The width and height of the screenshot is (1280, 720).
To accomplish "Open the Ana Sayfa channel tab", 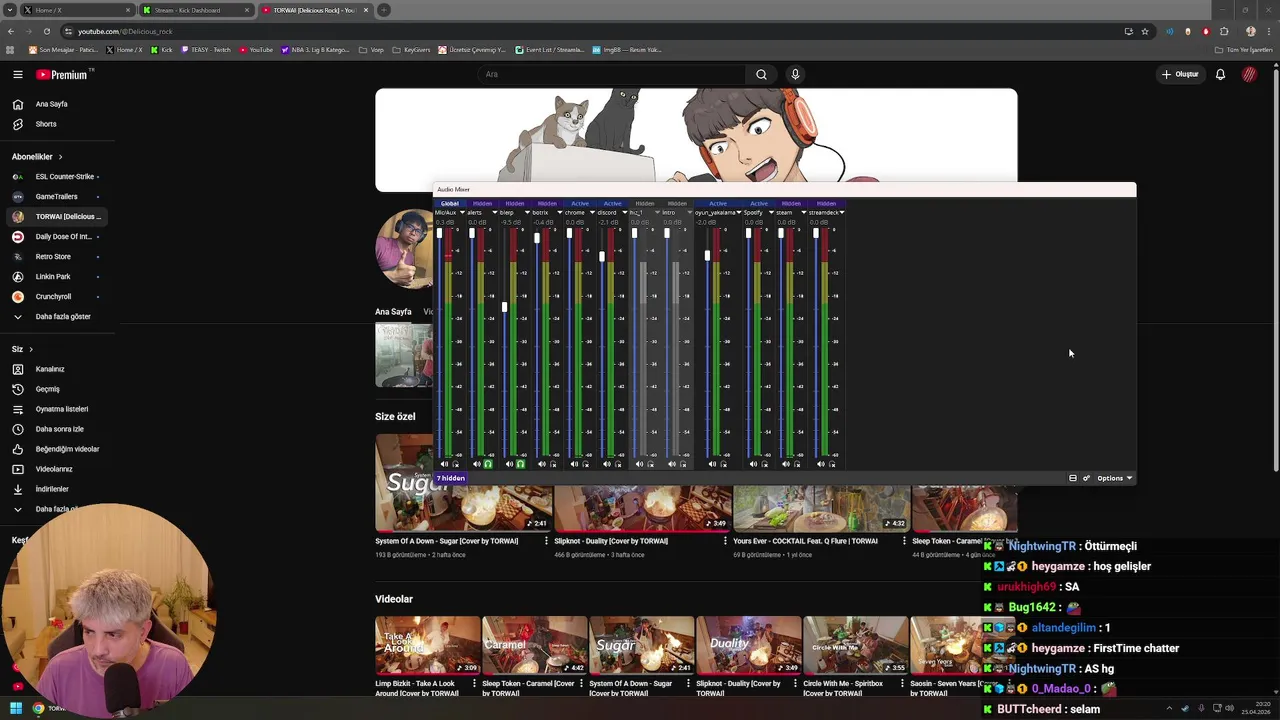I will click(x=393, y=312).
